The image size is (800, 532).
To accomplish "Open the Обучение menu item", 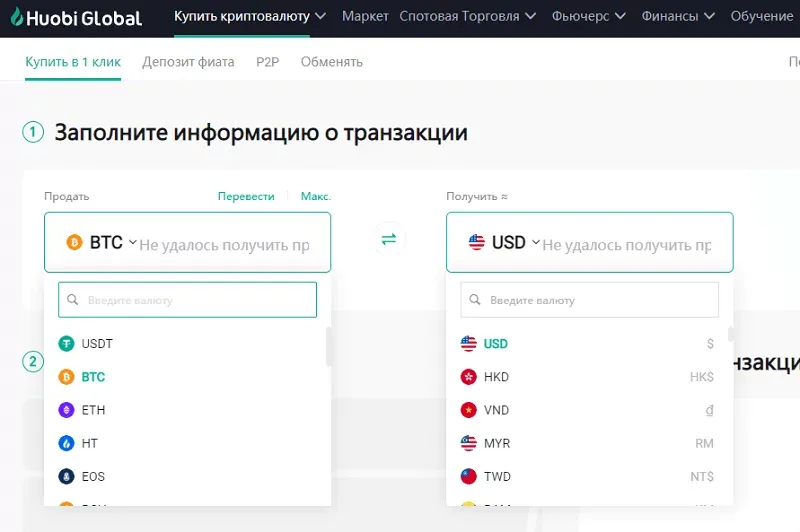I will pyautogui.click(x=762, y=16).
